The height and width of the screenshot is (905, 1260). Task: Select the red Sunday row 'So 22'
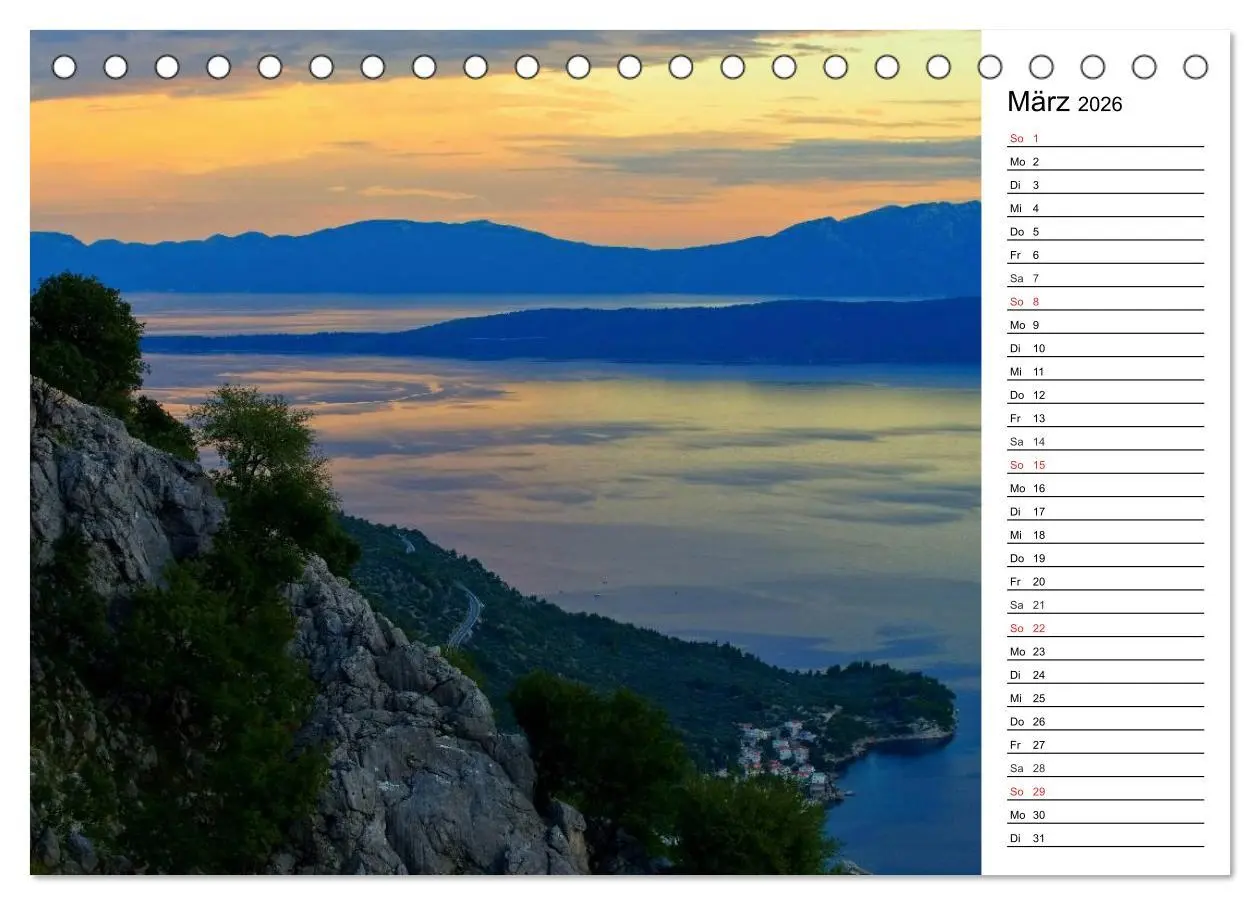(1105, 628)
